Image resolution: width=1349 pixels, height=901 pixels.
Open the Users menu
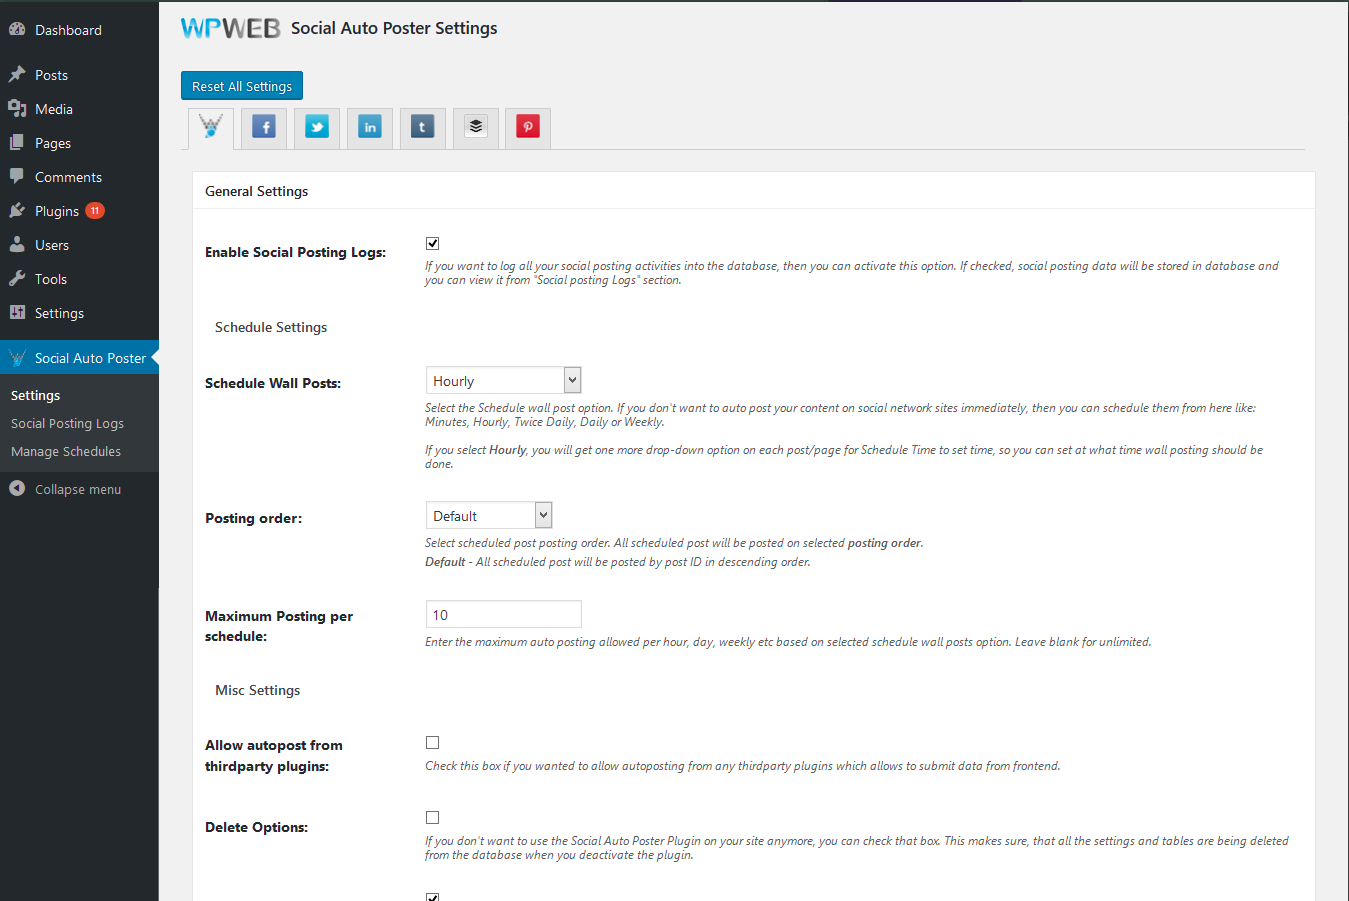point(52,245)
